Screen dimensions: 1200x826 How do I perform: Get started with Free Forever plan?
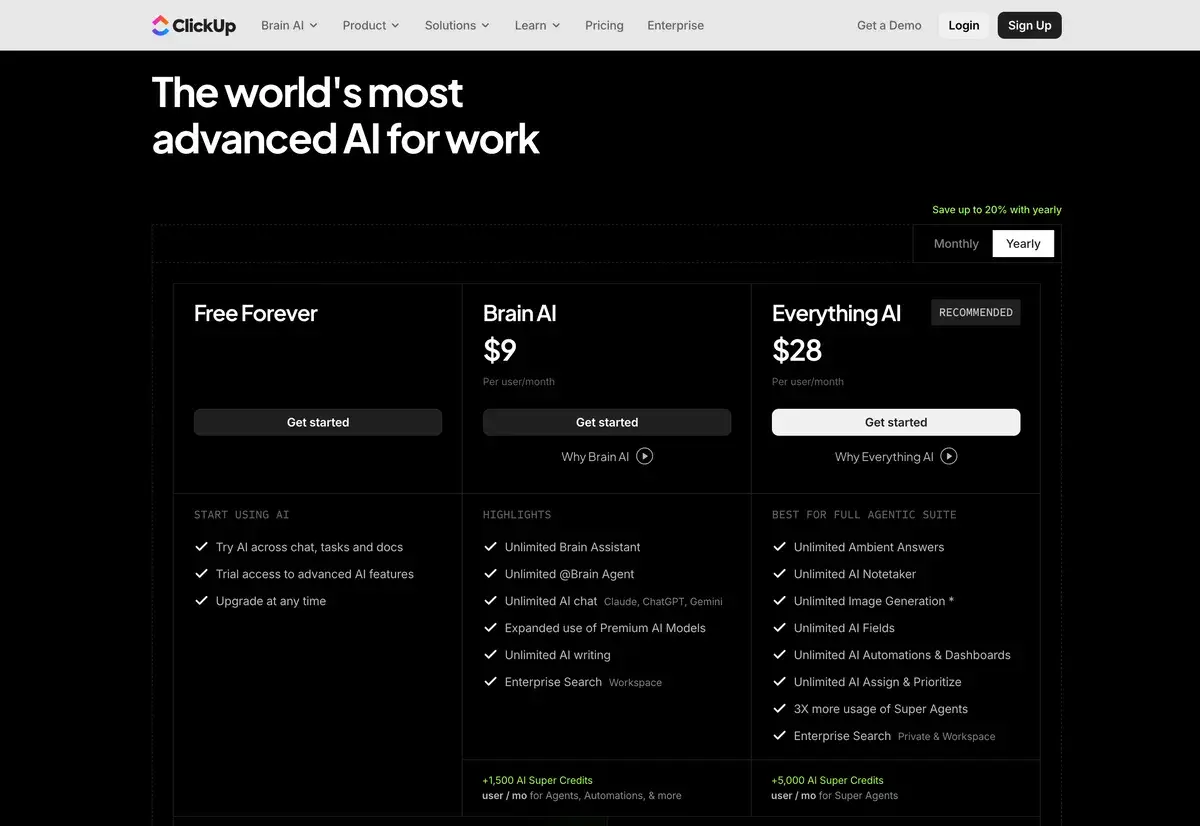click(x=318, y=422)
